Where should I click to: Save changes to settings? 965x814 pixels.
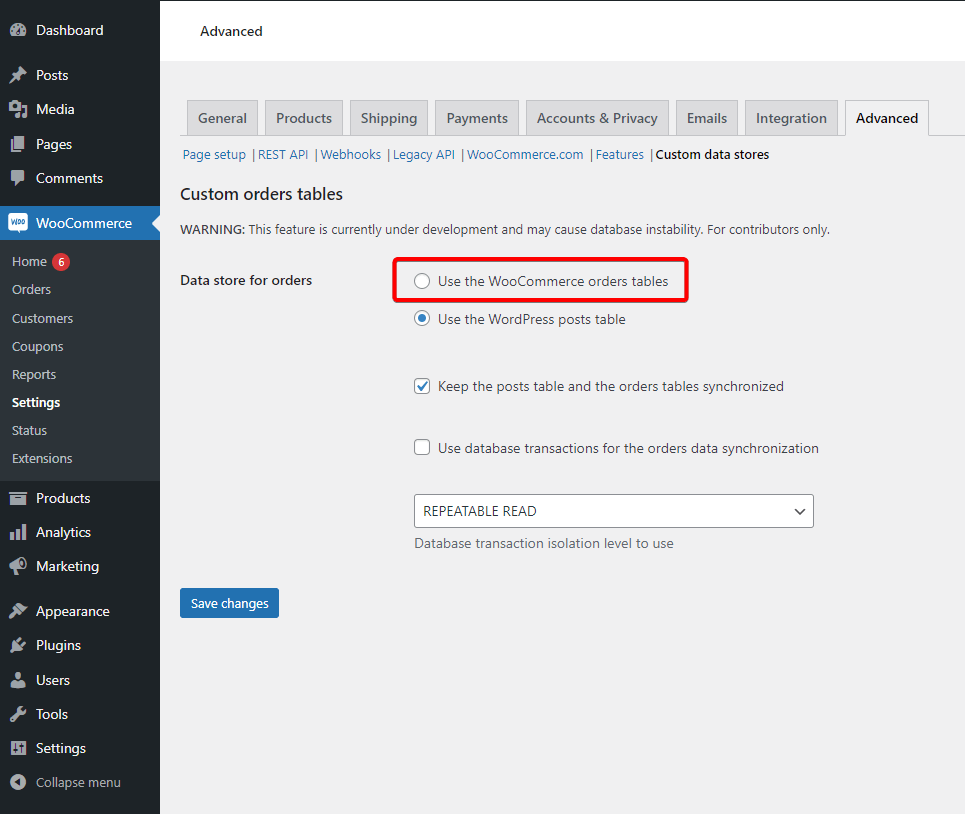(x=230, y=603)
